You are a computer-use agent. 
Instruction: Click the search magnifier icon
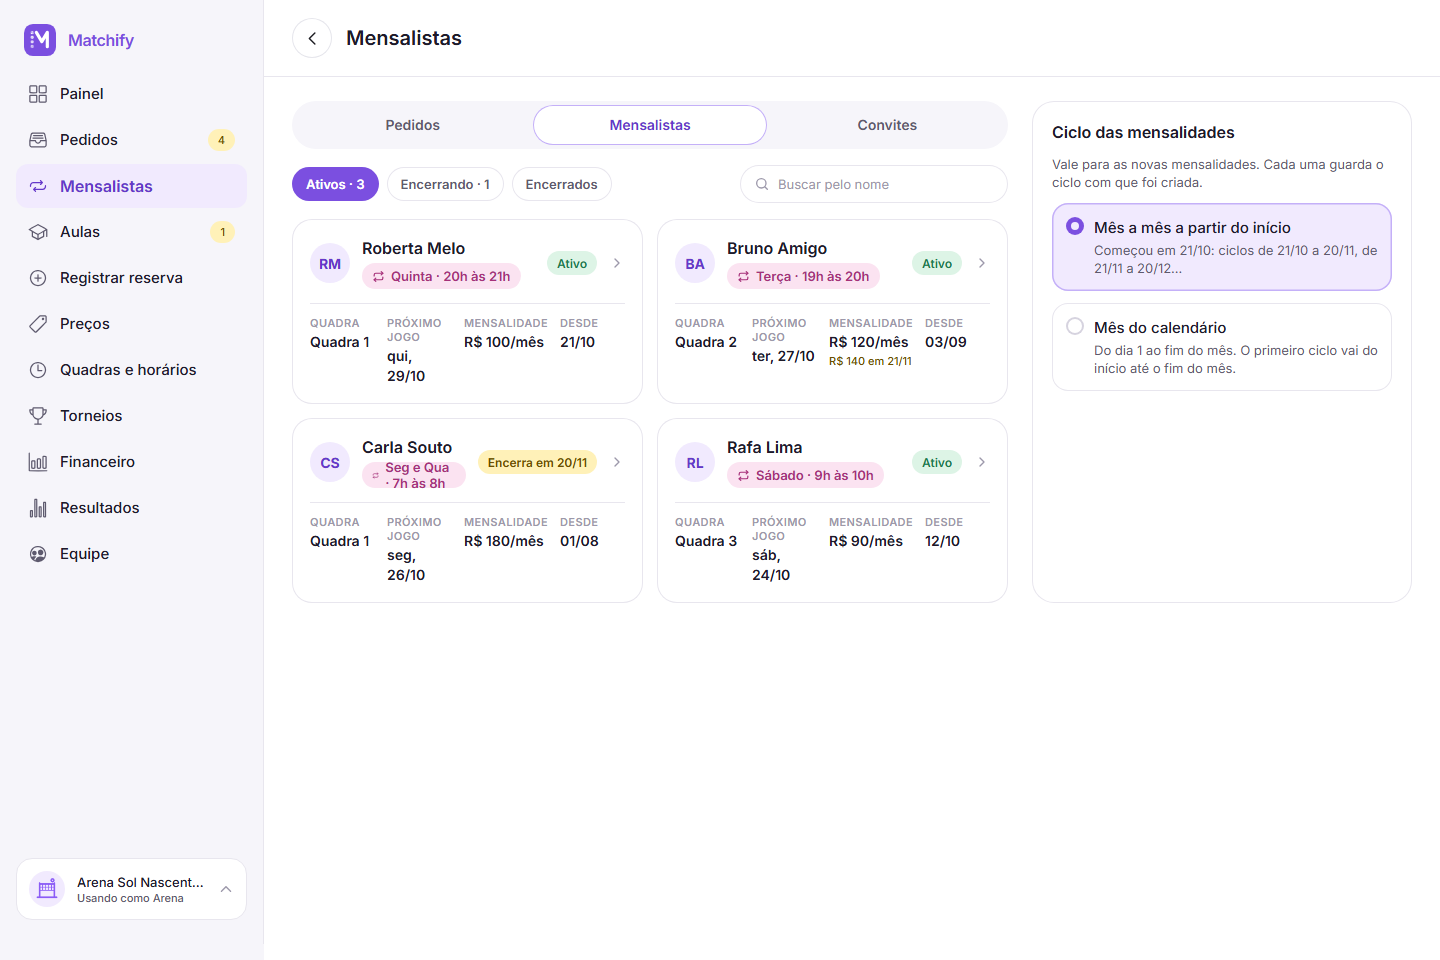[762, 184]
